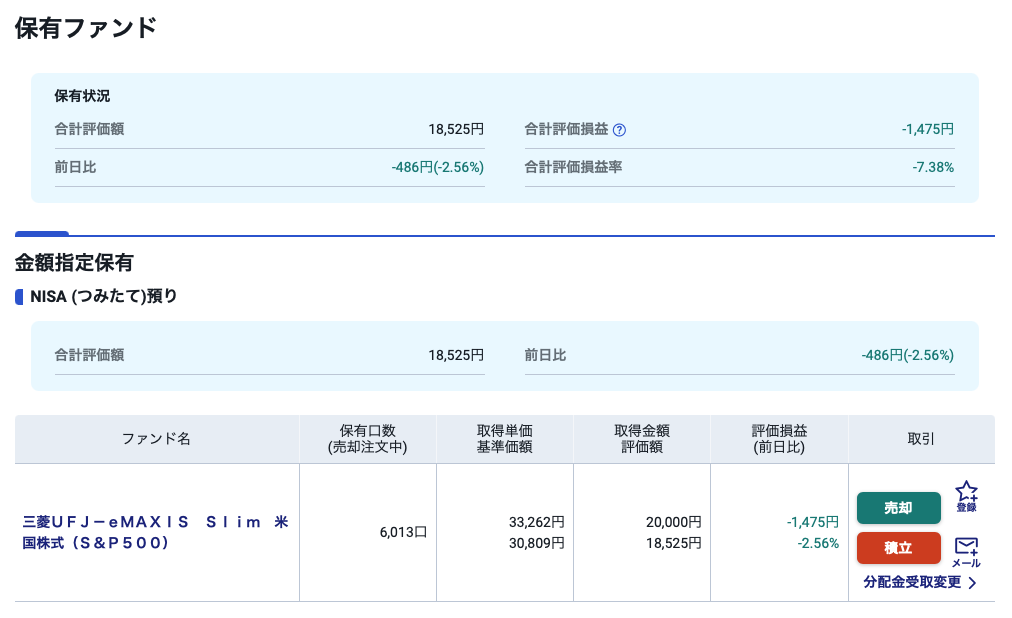
Task: Click the 金額指定保有 section heading
Action: [74, 263]
